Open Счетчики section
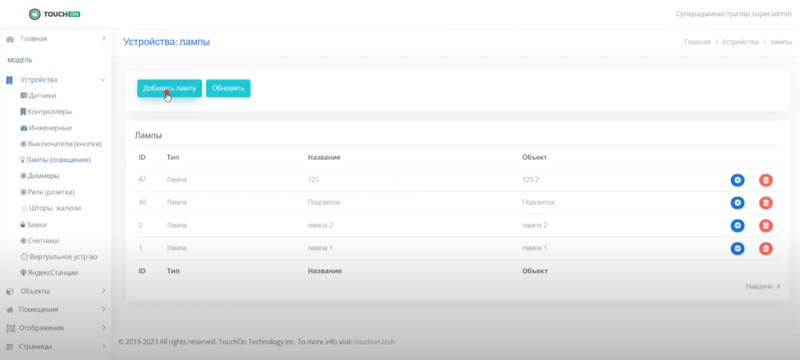This screenshot has width=800, height=360. coord(40,241)
